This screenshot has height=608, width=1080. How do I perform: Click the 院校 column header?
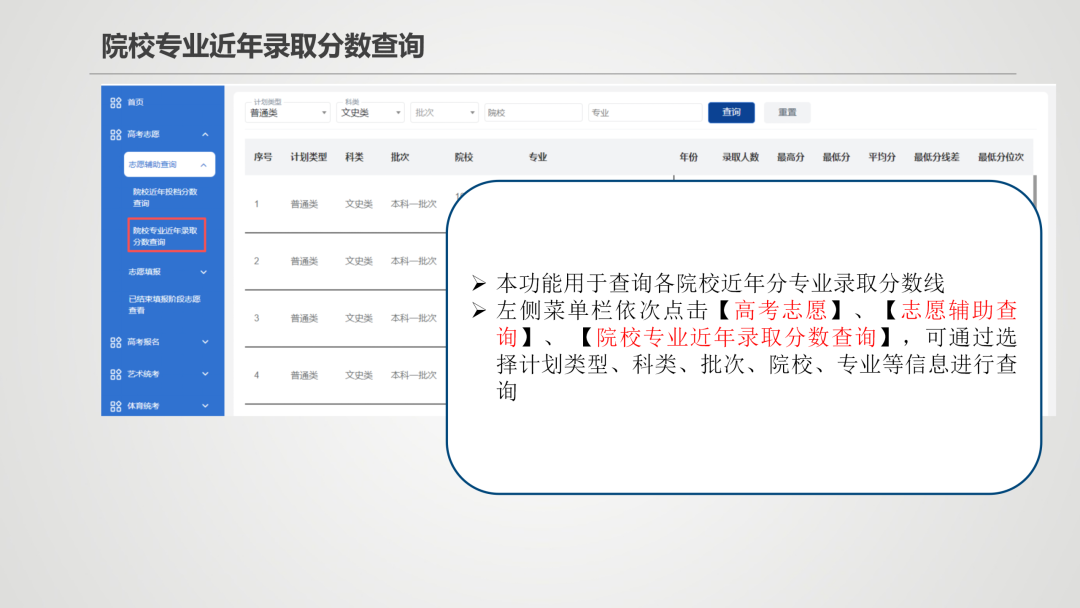[x=464, y=157]
